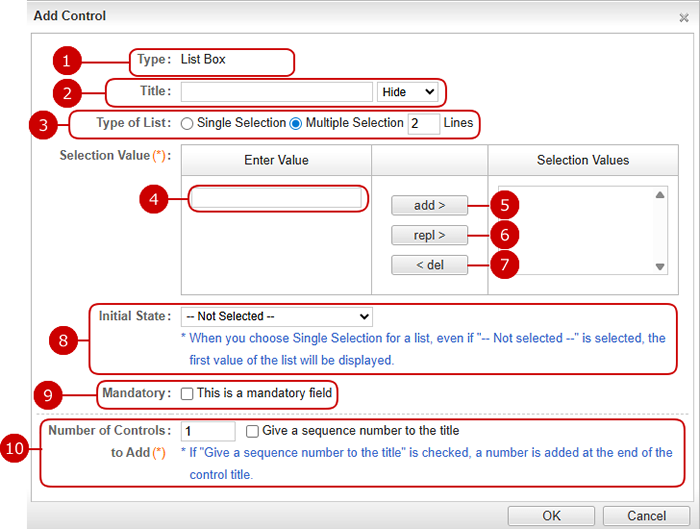Click the add > button
The height and width of the screenshot is (529, 700).
point(429,205)
